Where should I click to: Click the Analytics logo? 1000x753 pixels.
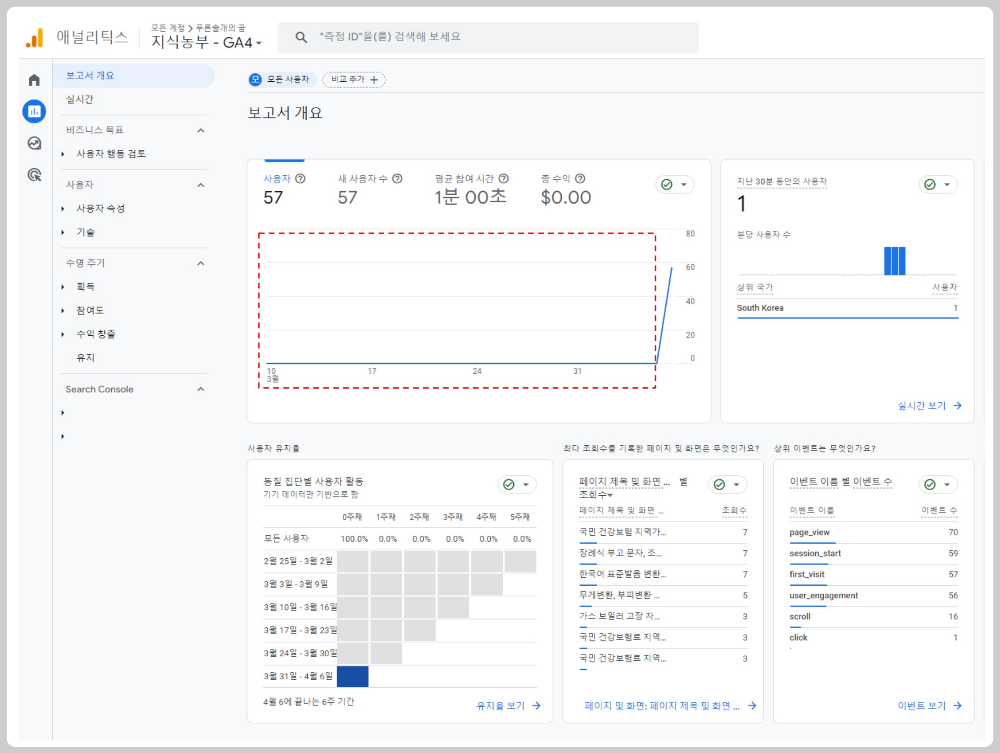[x=34, y=38]
